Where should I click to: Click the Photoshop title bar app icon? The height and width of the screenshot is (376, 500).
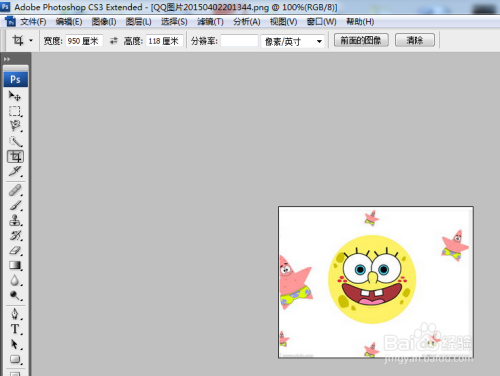[x=5, y=6]
